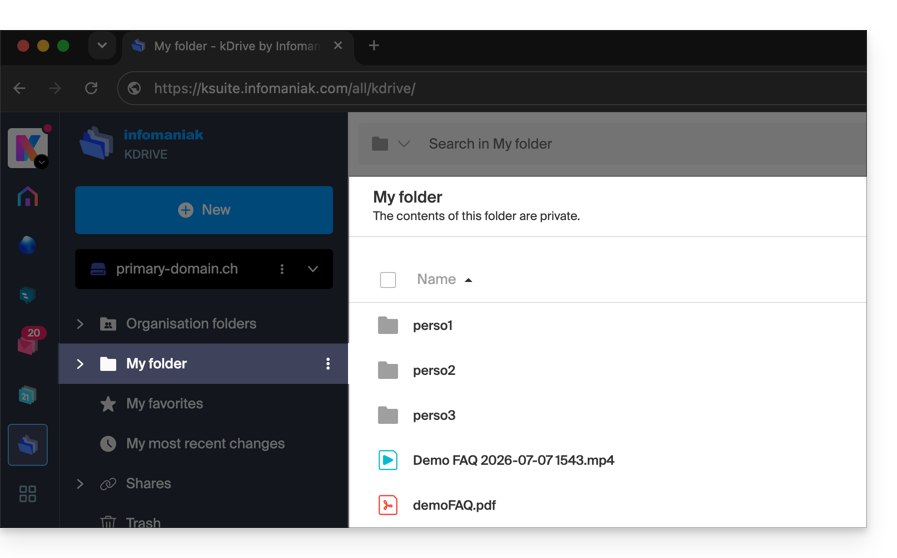Open demoFAQ.pdf file name

pos(454,505)
